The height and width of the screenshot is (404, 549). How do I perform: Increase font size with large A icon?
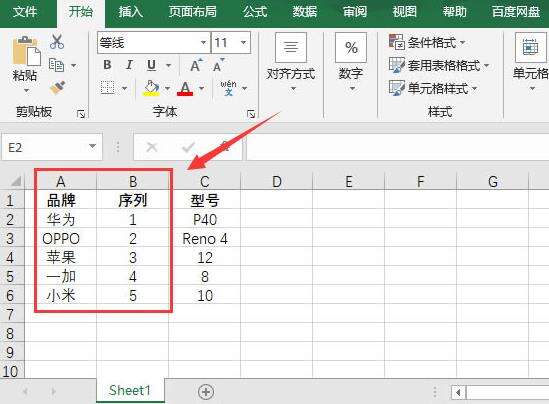click(196, 65)
